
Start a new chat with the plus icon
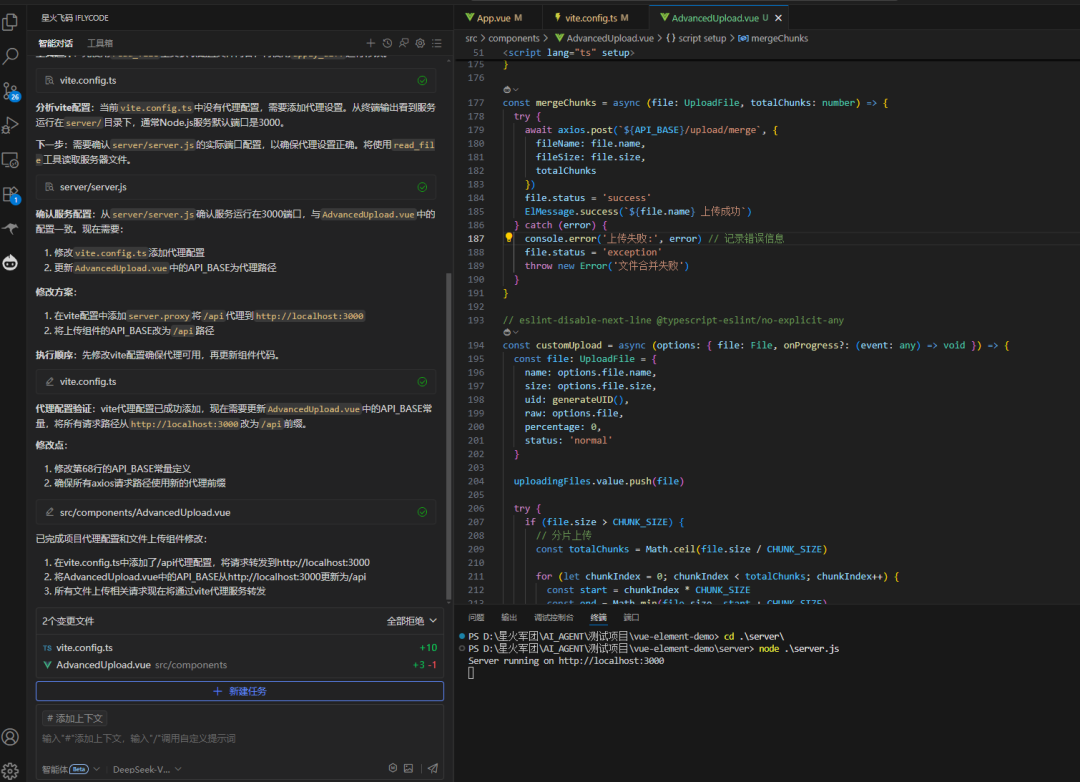pos(371,42)
